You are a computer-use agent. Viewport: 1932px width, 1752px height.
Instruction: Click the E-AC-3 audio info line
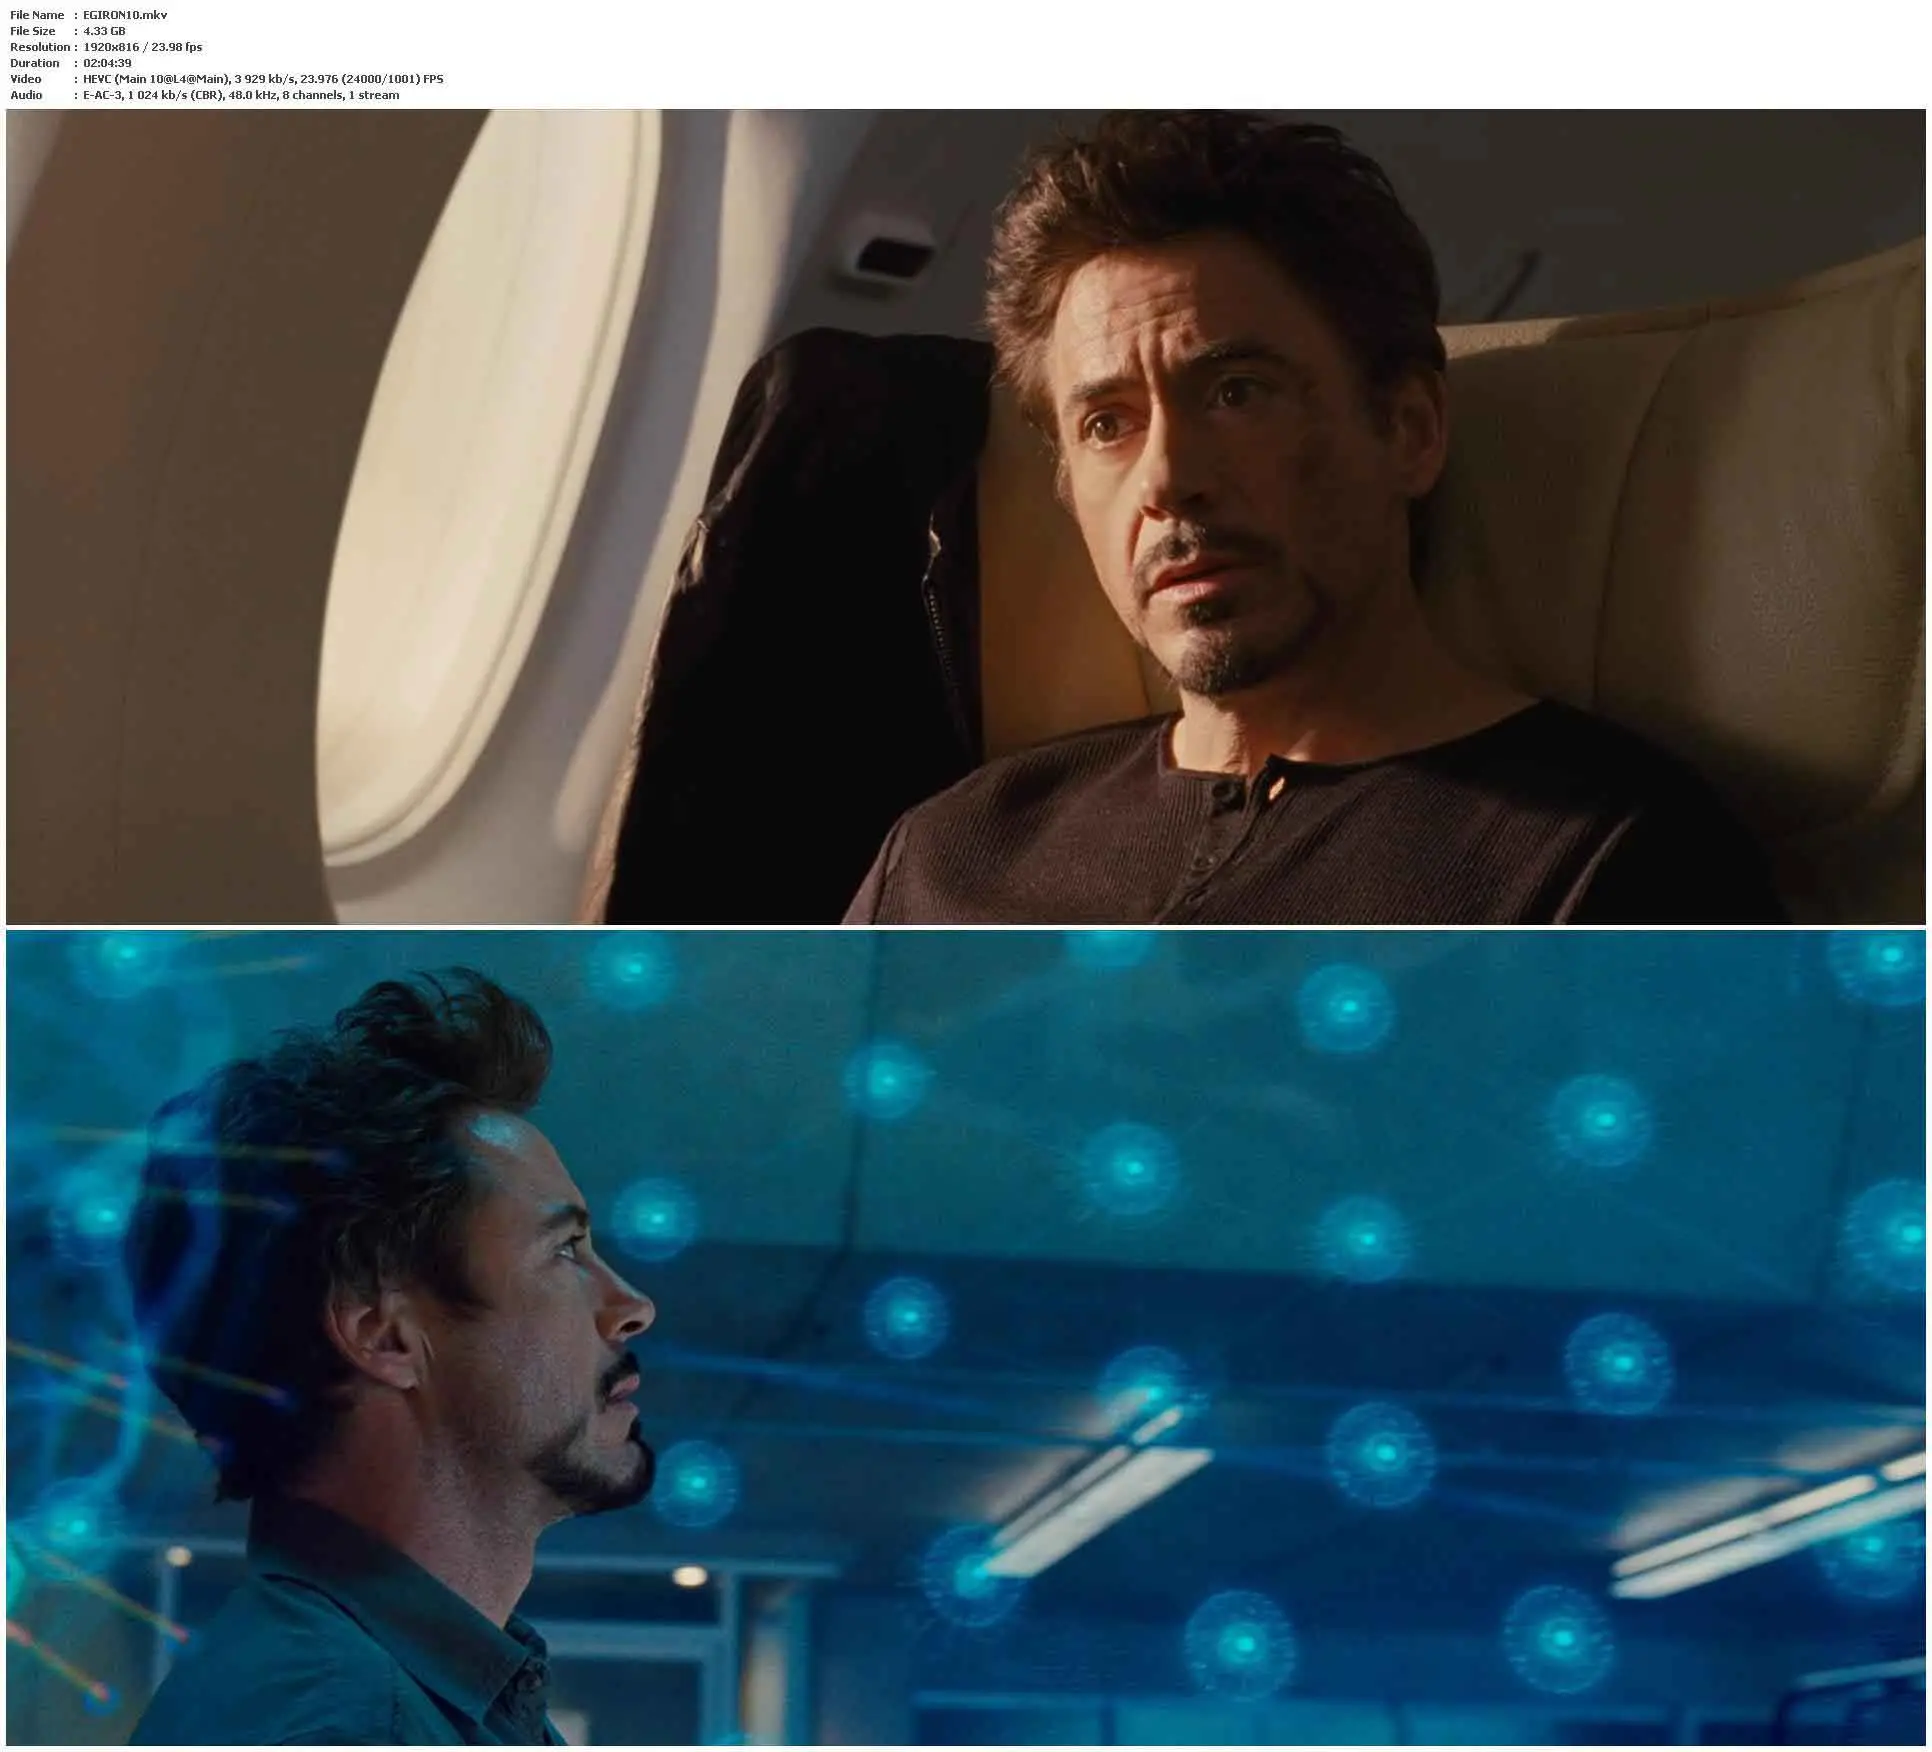pos(241,95)
